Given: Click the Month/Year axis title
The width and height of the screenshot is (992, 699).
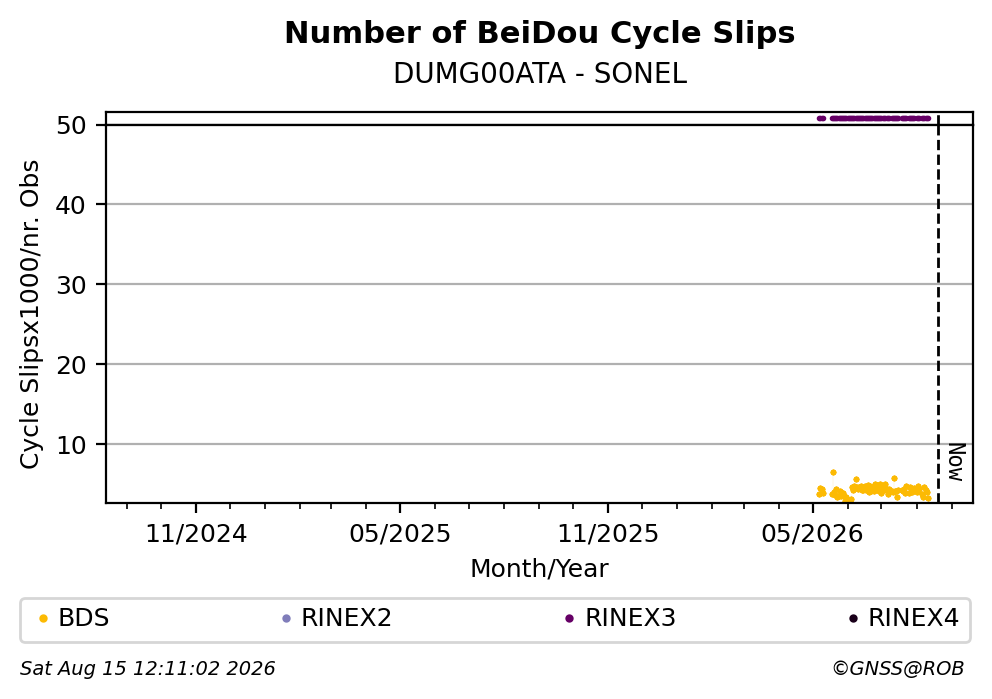Looking at the screenshot, I should [x=540, y=569].
